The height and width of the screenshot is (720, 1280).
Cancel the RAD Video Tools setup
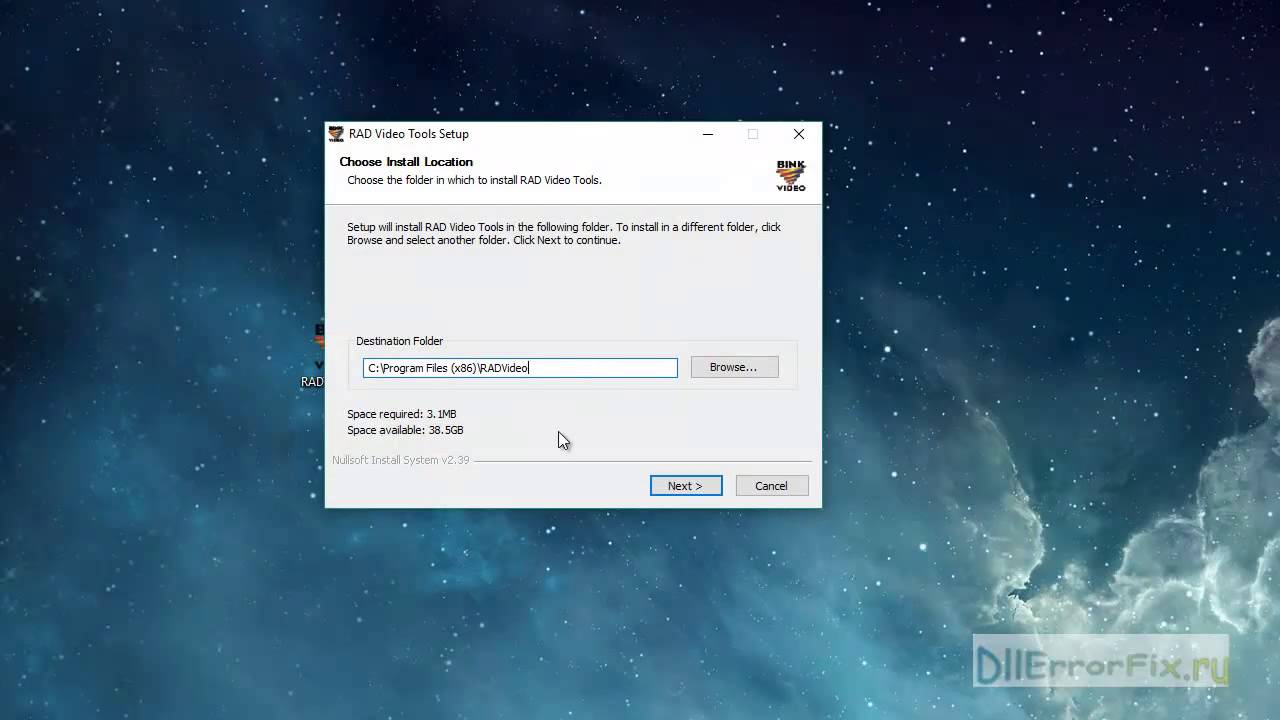point(771,486)
